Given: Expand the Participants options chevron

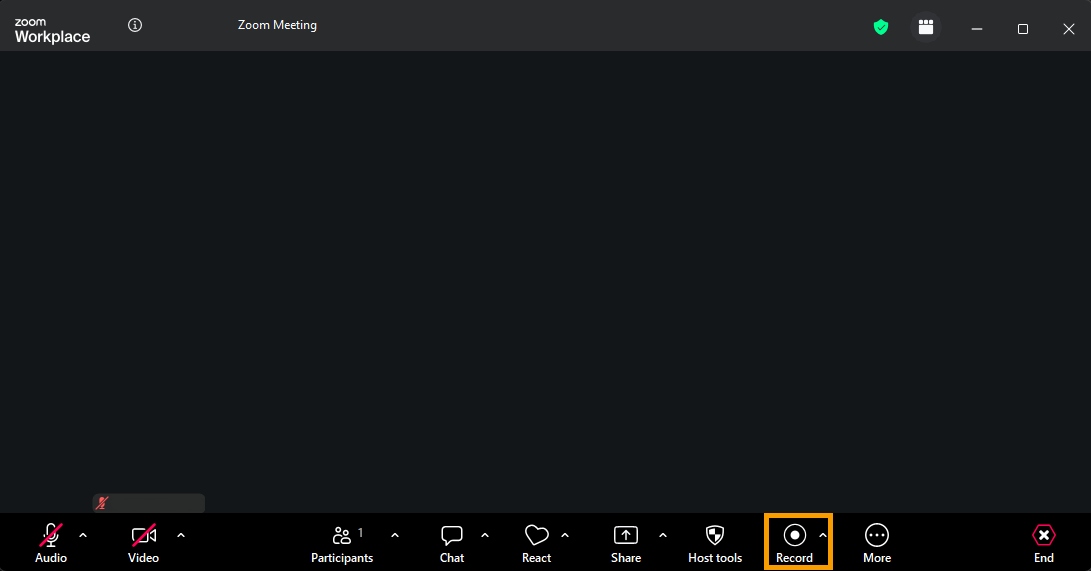Looking at the screenshot, I should coord(395,535).
